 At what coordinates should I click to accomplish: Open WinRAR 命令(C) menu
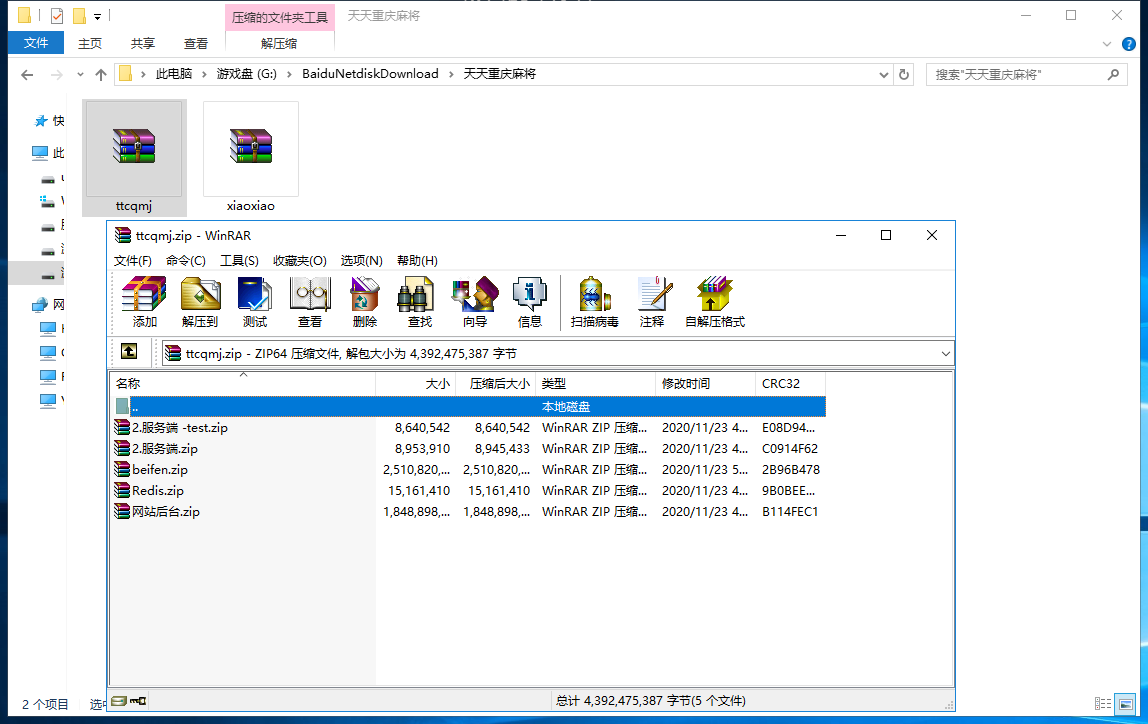[186, 261]
